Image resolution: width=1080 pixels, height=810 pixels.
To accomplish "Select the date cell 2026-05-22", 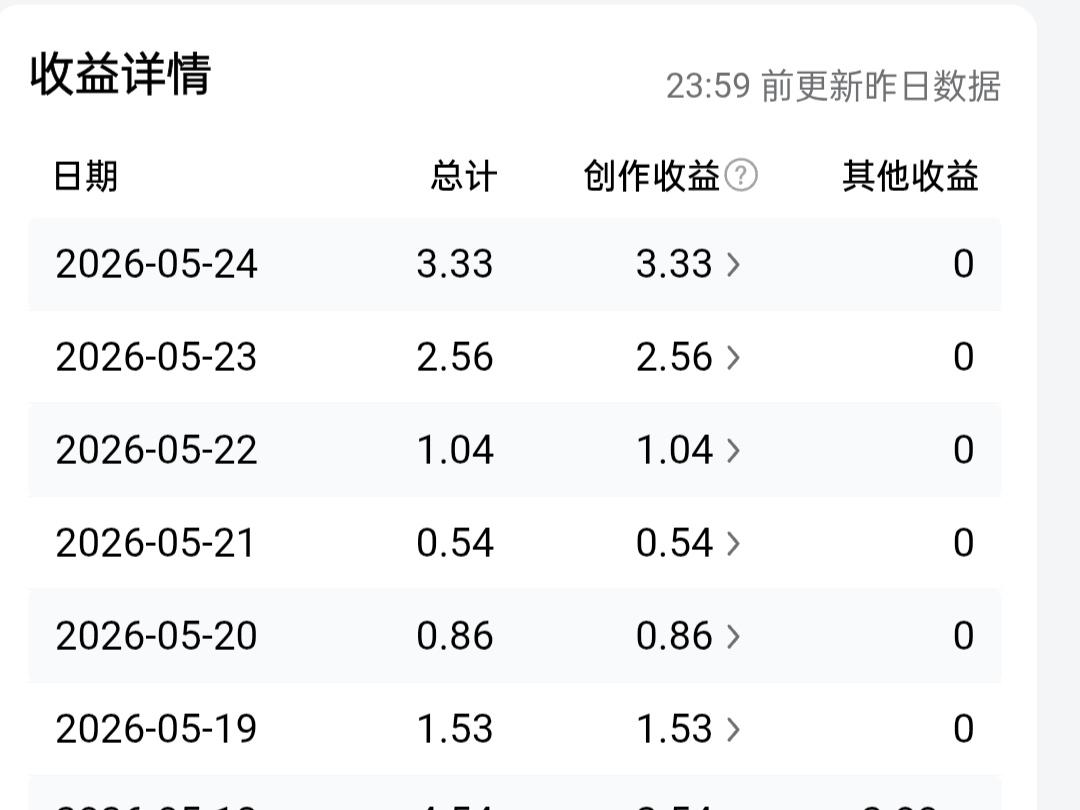I will pyautogui.click(x=156, y=450).
